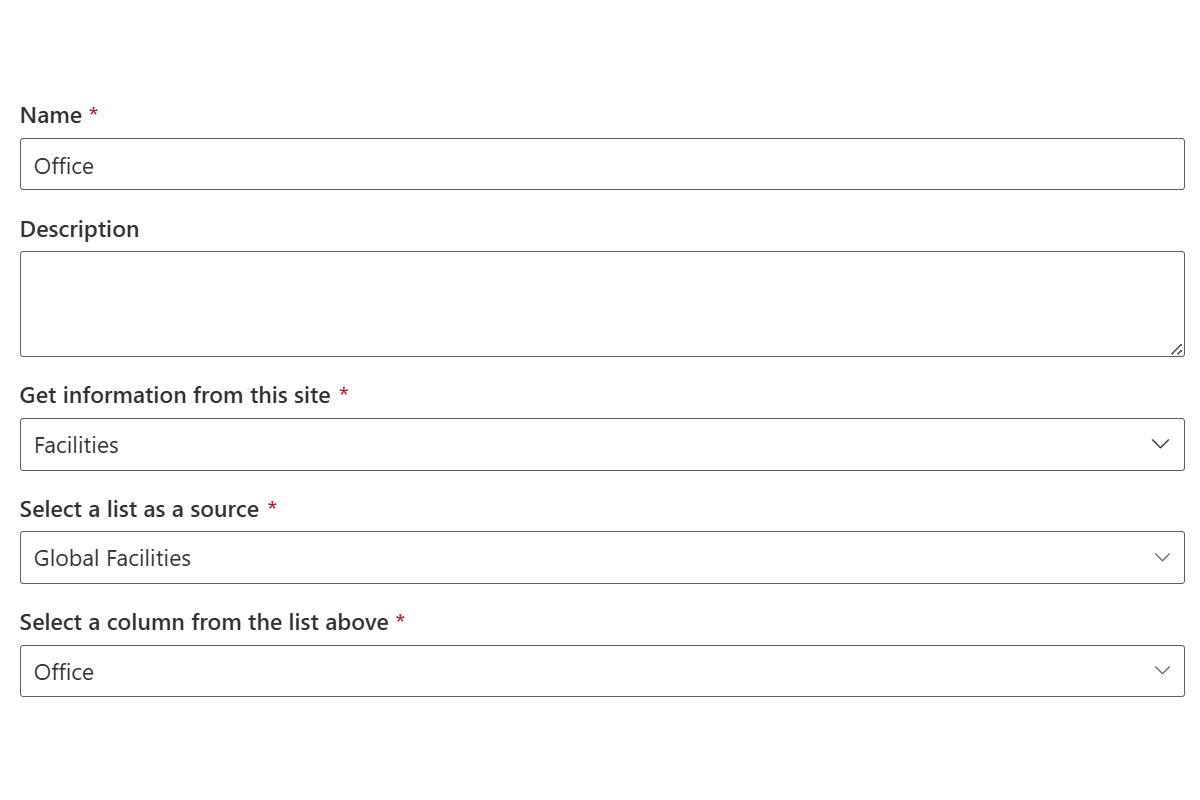Click the 'Description' field label
The image size is (1200, 800).
pos(79,229)
